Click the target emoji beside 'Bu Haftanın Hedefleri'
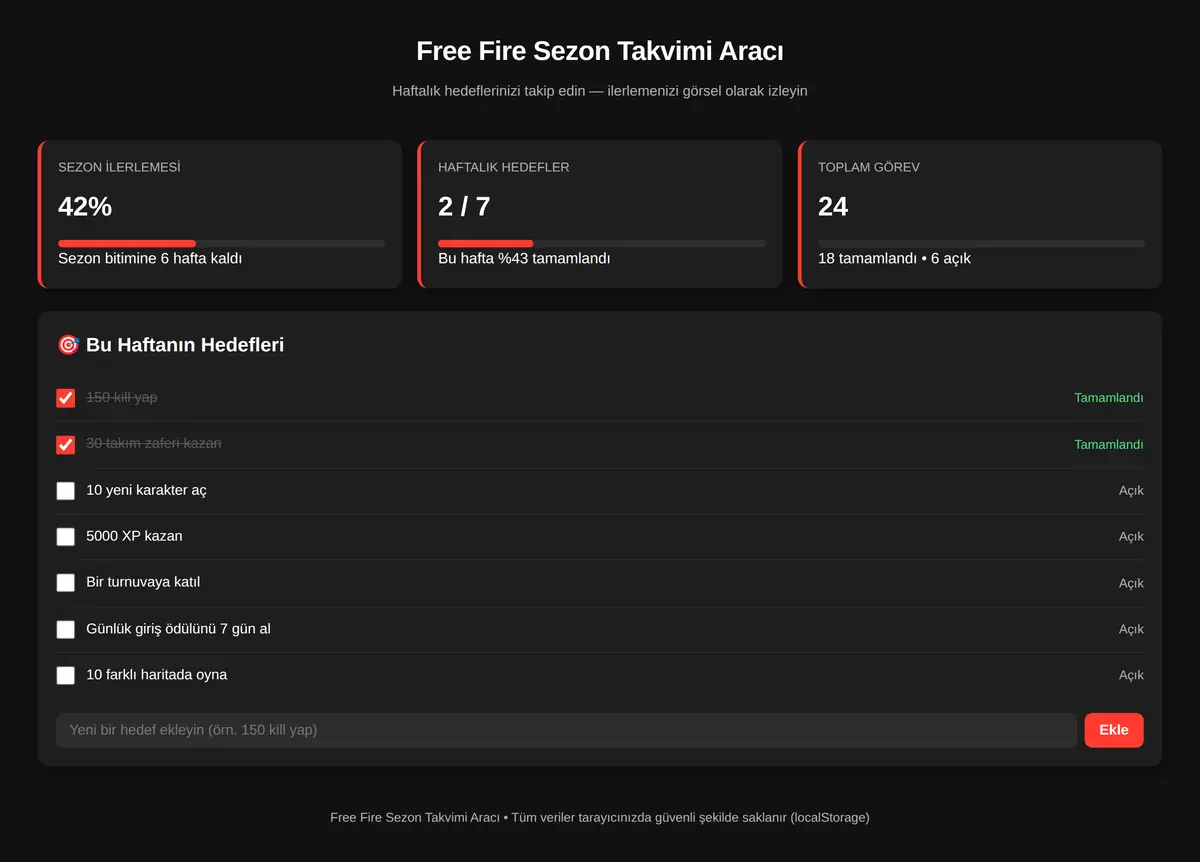This screenshot has height=862, width=1200. (x=68, y=345)
